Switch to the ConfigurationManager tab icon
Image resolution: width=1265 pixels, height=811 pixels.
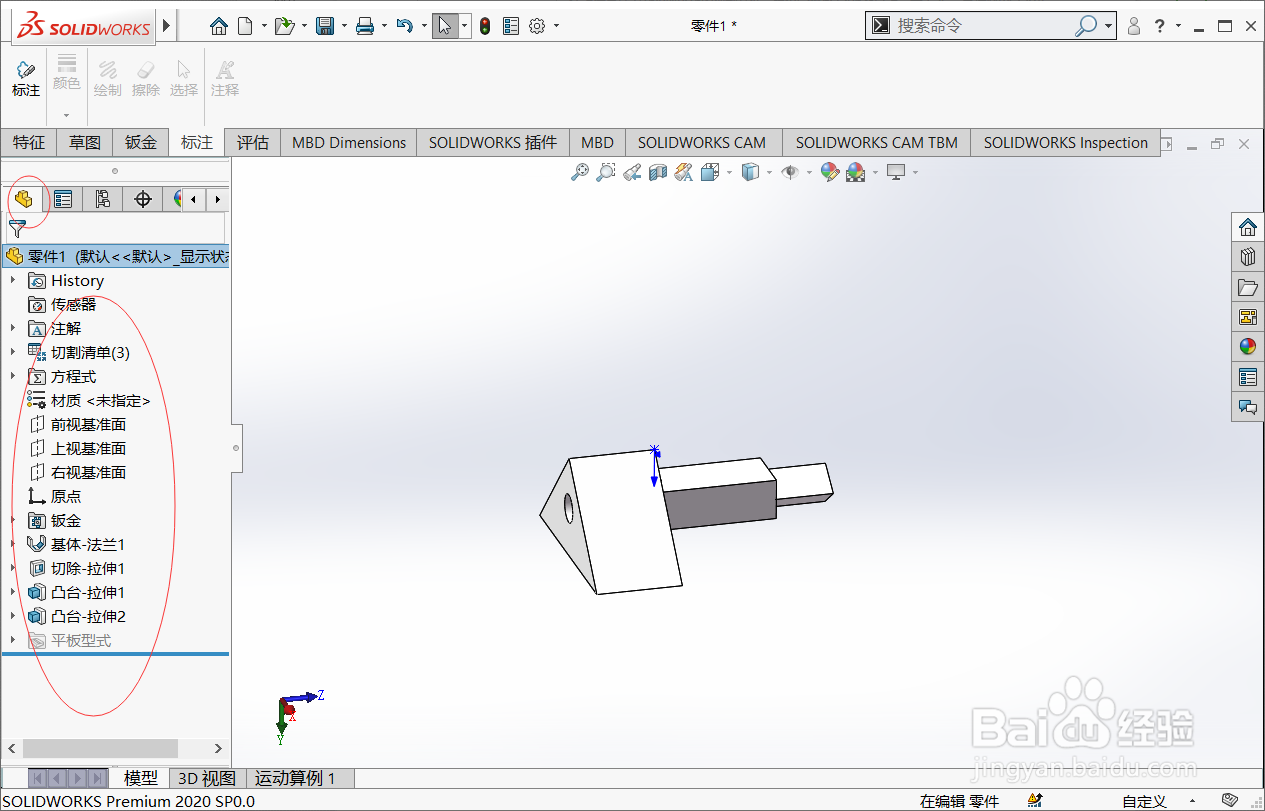pos(103,199)
